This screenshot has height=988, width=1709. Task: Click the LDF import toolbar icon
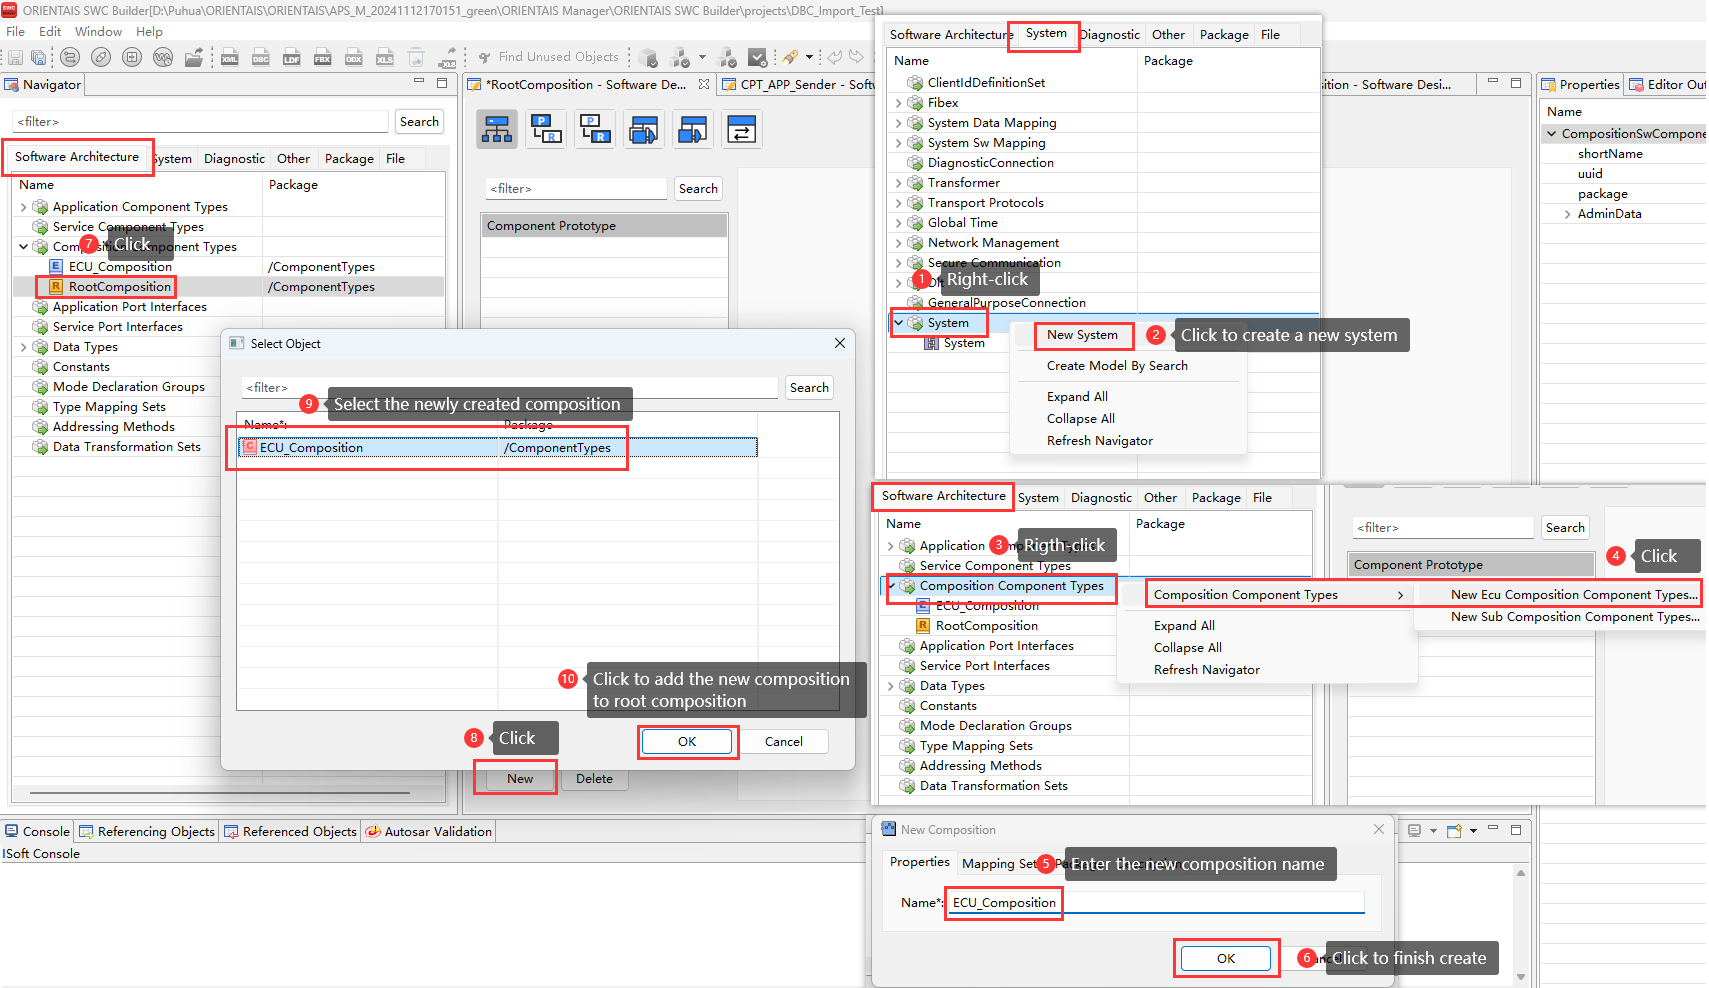[292, 58]
